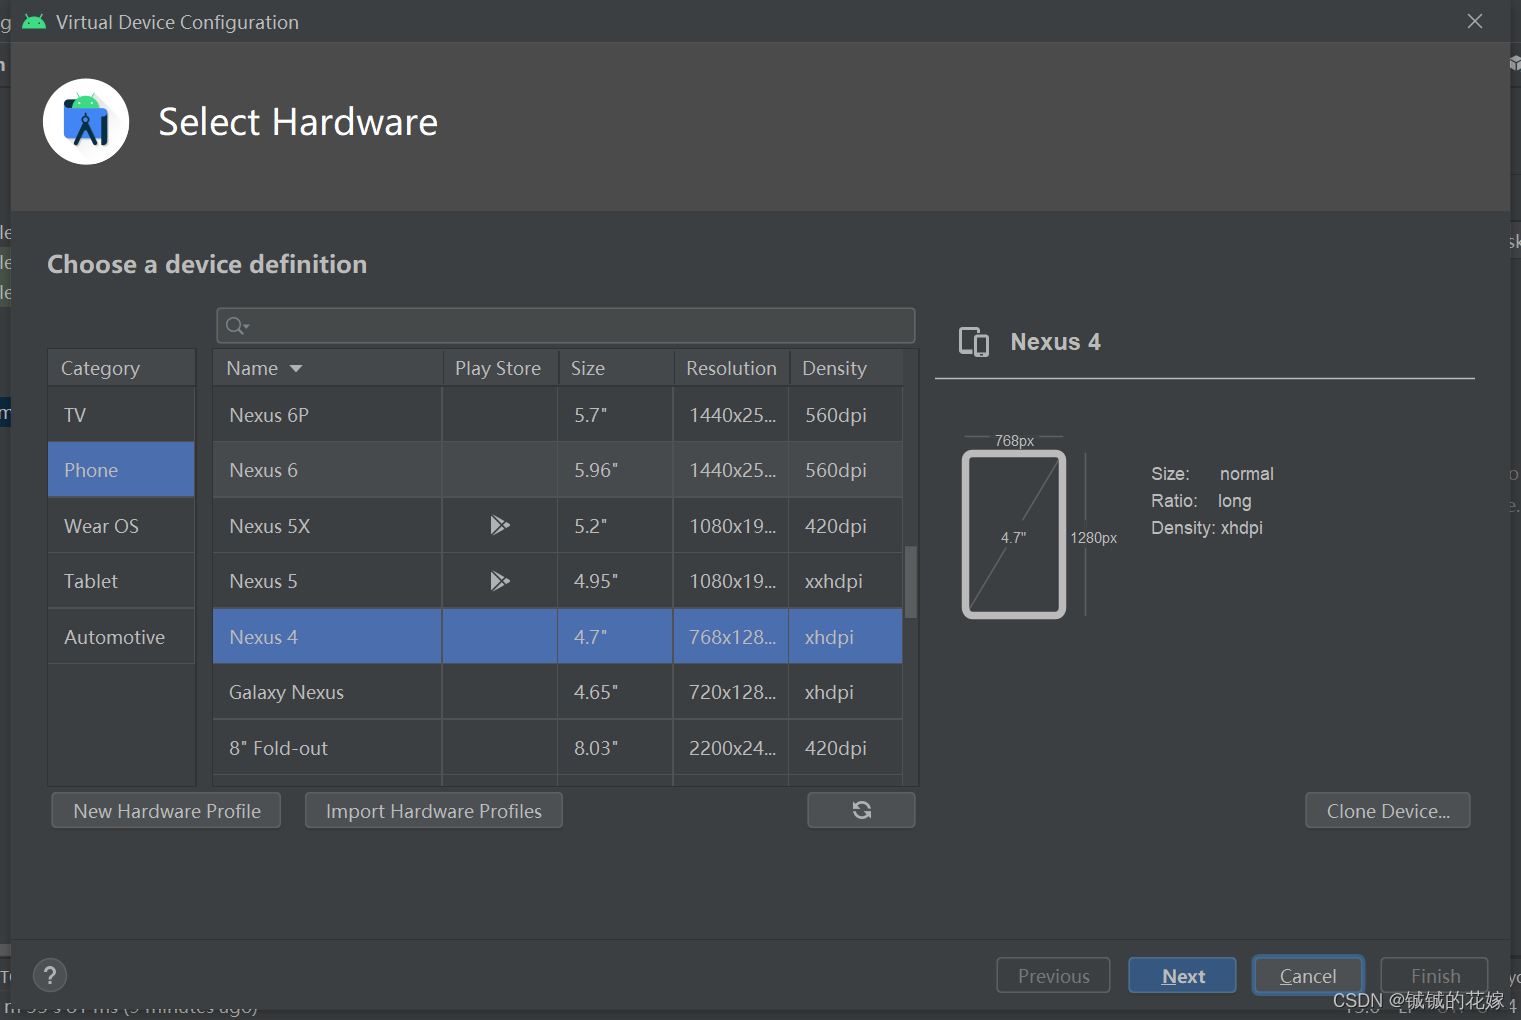Screen dimensions: 1521x1020
Task: Select the Galaxy Nexus device row
Action: [x=557, y=692]
